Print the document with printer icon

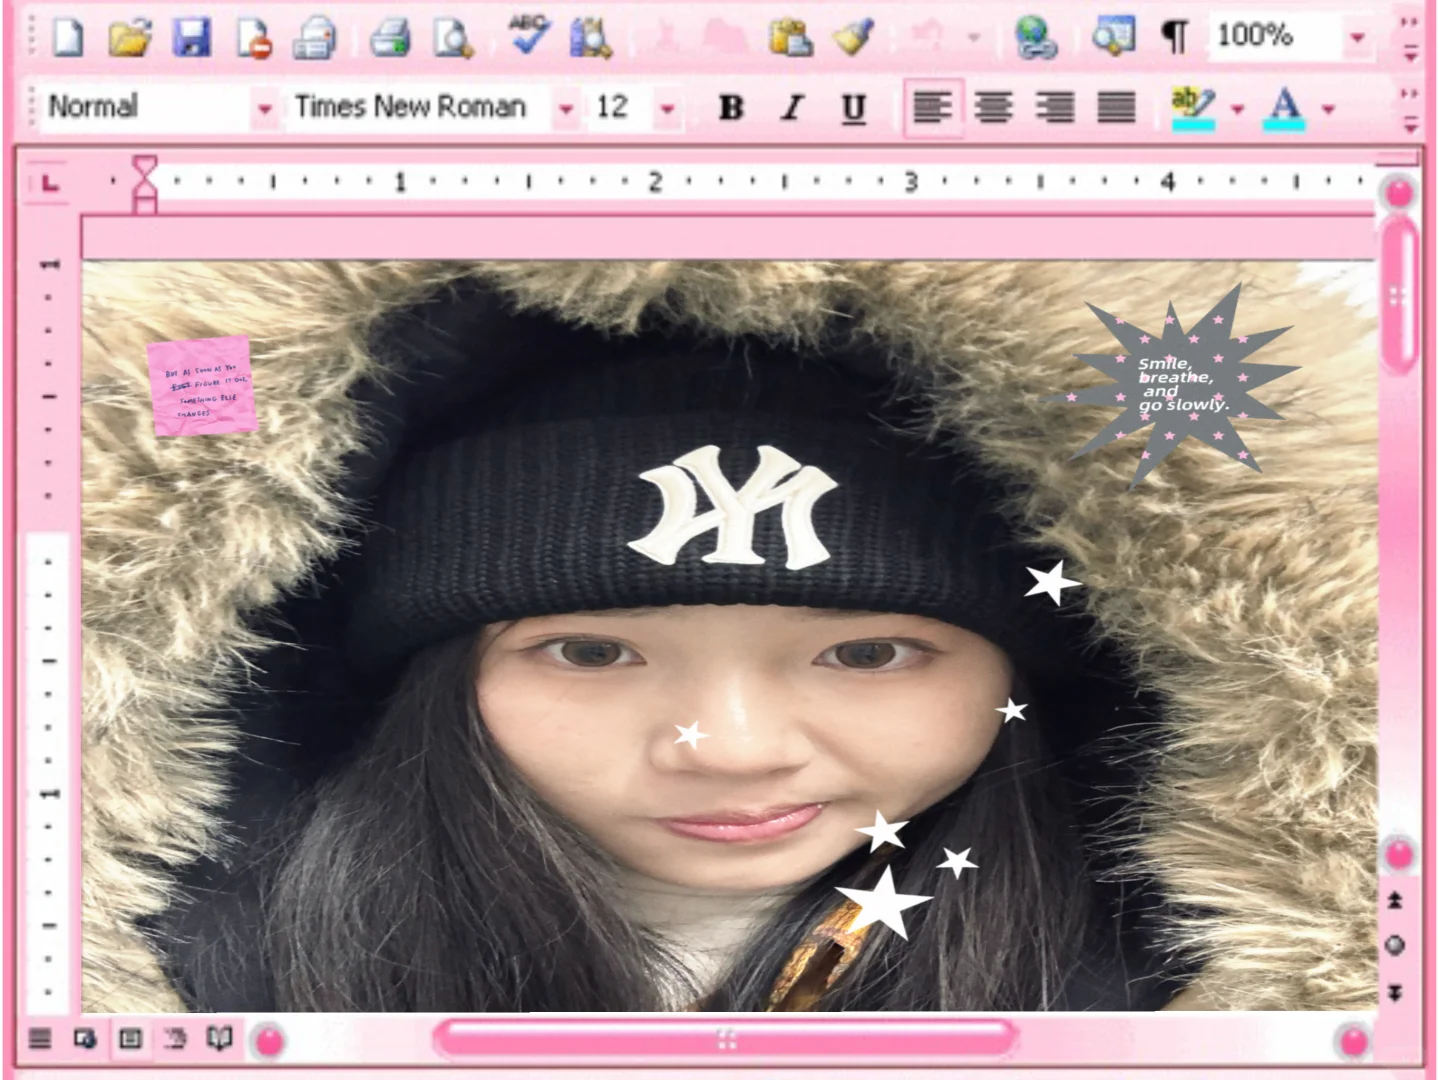pos(389,37)
